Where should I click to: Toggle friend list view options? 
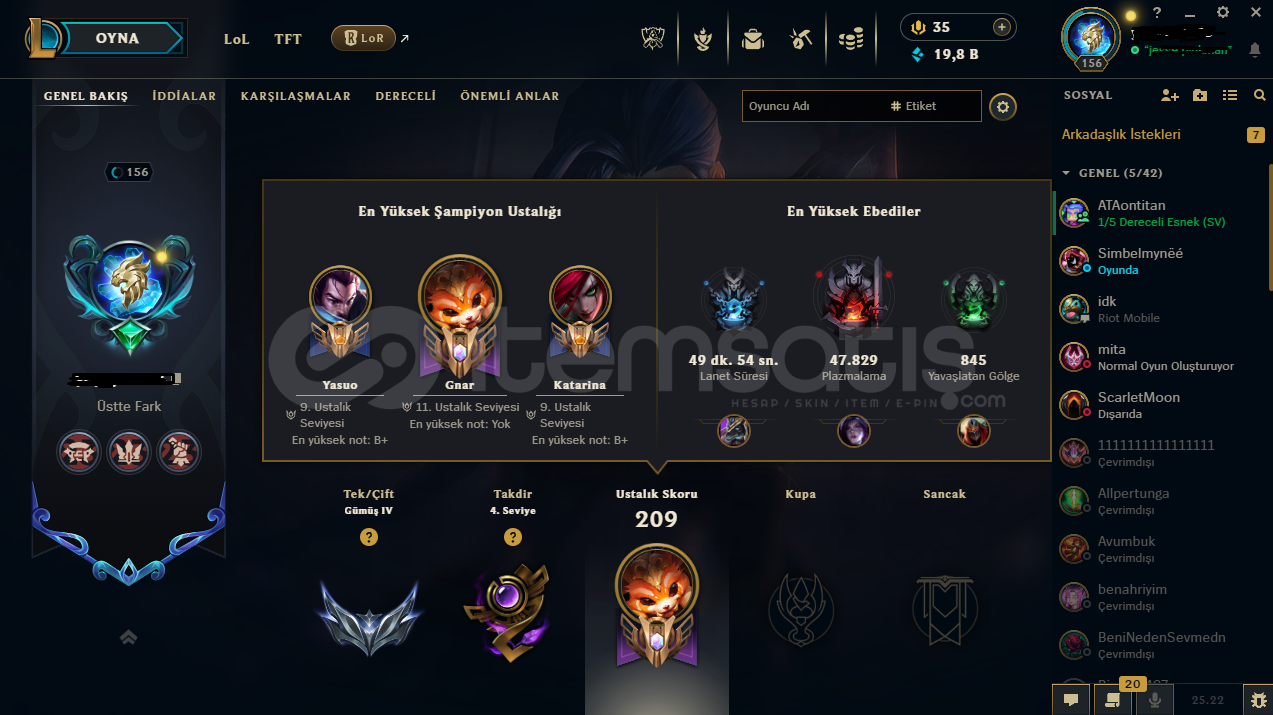[x=1230, y=95]
